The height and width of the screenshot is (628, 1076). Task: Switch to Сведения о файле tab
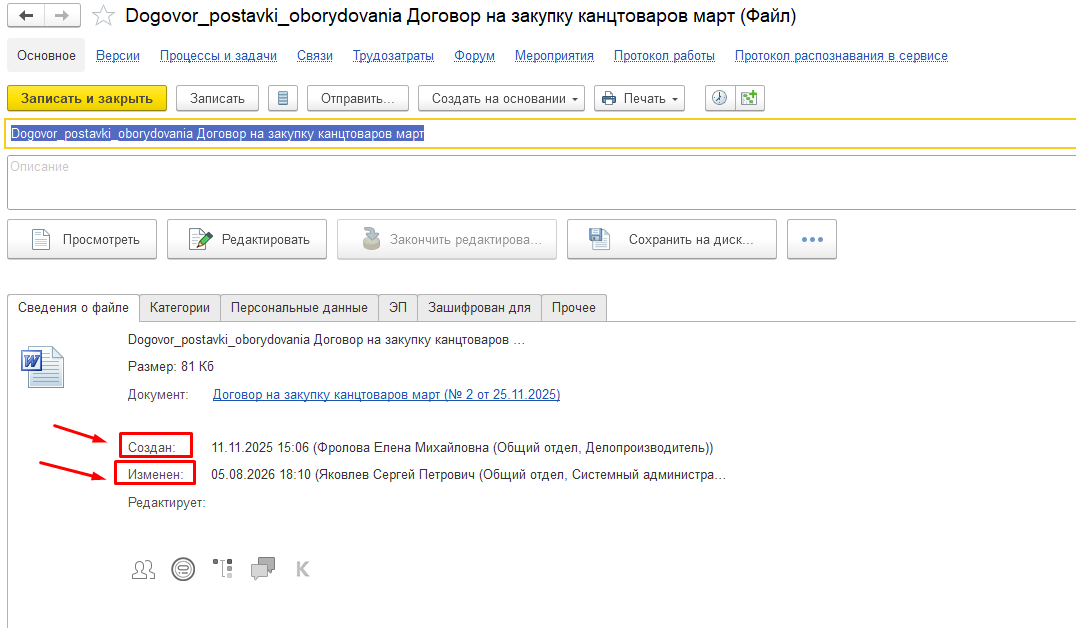pyautogui.click(x=73, y=307)
